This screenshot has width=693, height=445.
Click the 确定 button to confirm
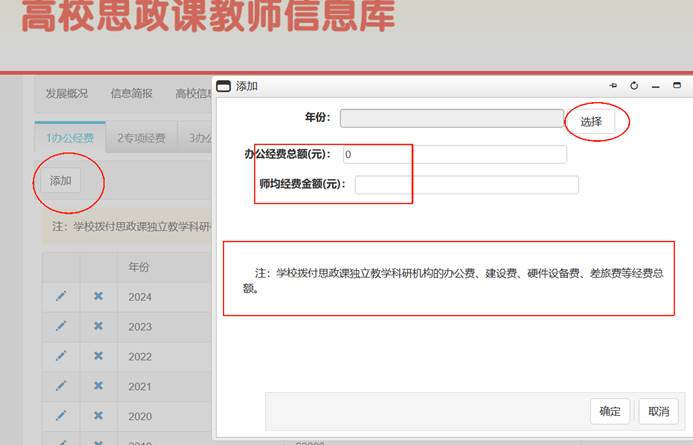(610, 411)
